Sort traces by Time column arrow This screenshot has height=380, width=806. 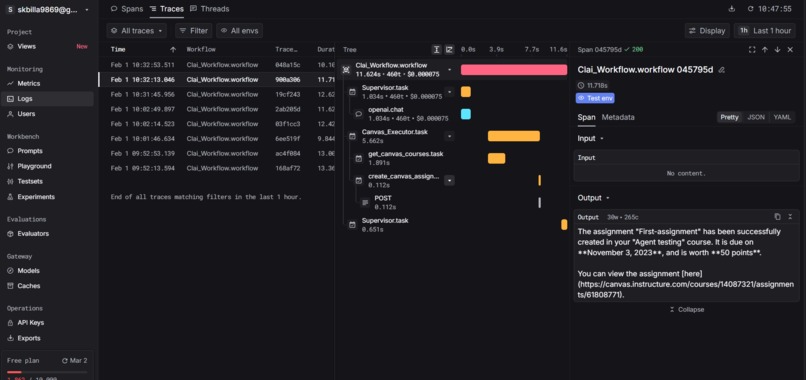click(x=173, y=50)
